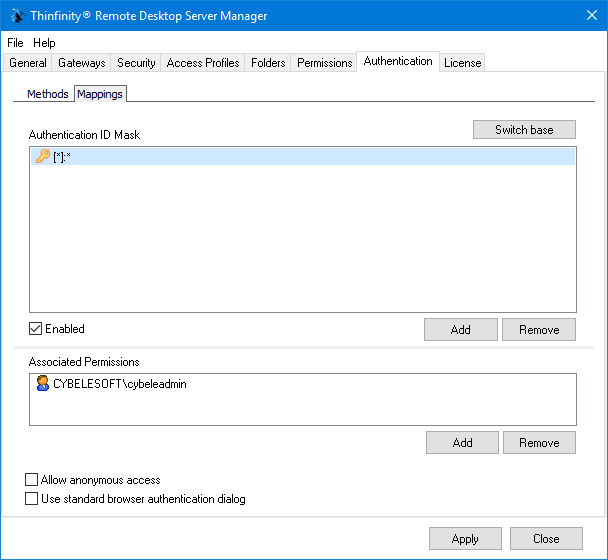This screenshot has height=560, width=608.
Task: Select the CYBELESOFT\cybeleadmin entry
Action: tap(303, 384)
